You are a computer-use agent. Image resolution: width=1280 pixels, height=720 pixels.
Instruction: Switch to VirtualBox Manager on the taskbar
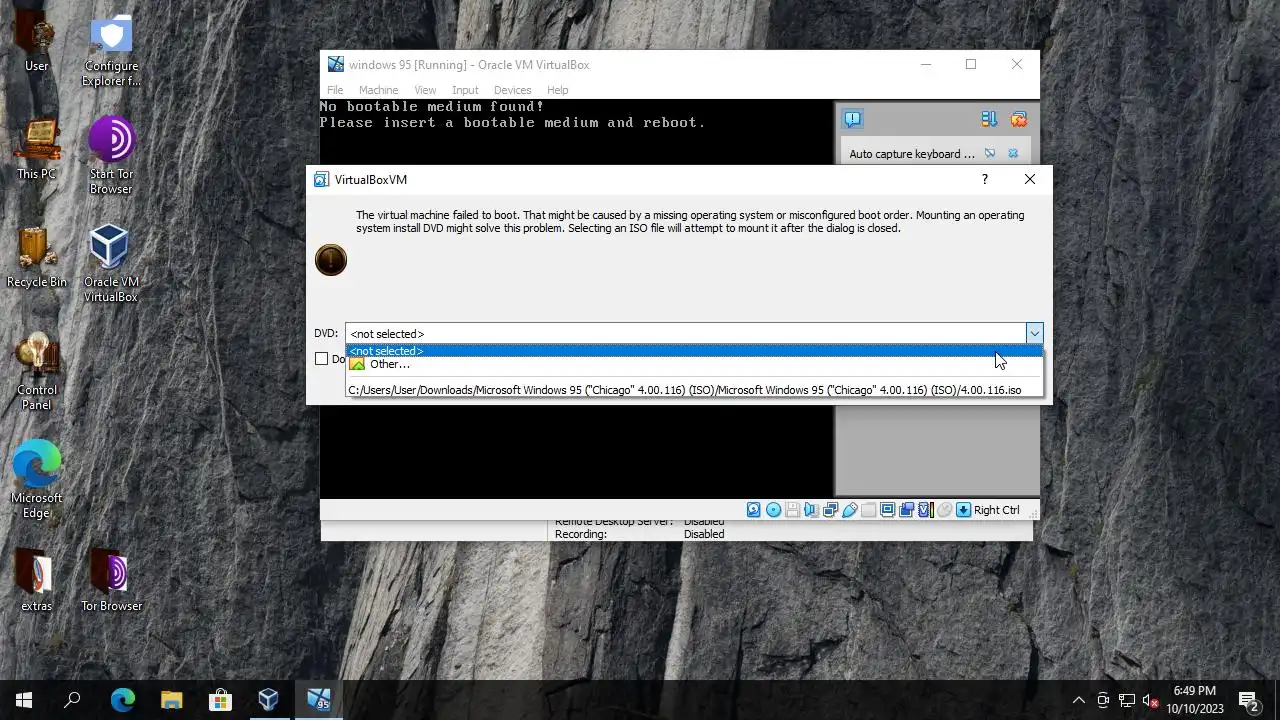pyautogui.click(x=268, y=700)
